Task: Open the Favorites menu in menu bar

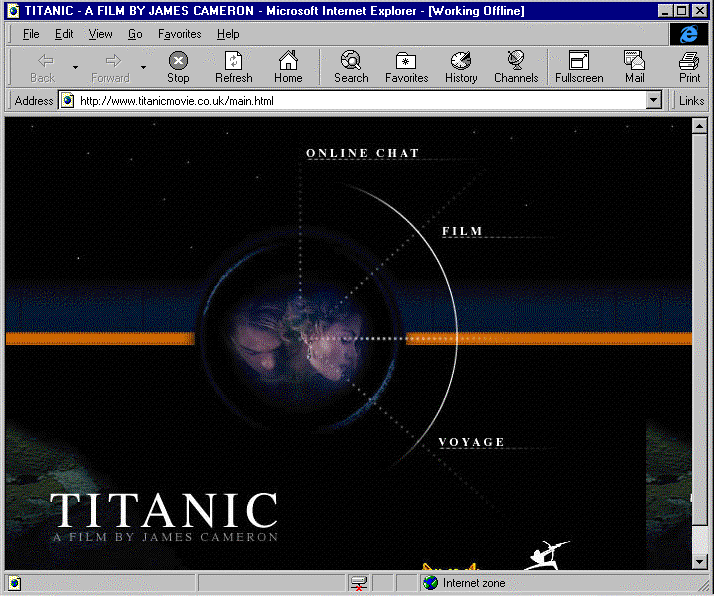Action: coord(180,34)
